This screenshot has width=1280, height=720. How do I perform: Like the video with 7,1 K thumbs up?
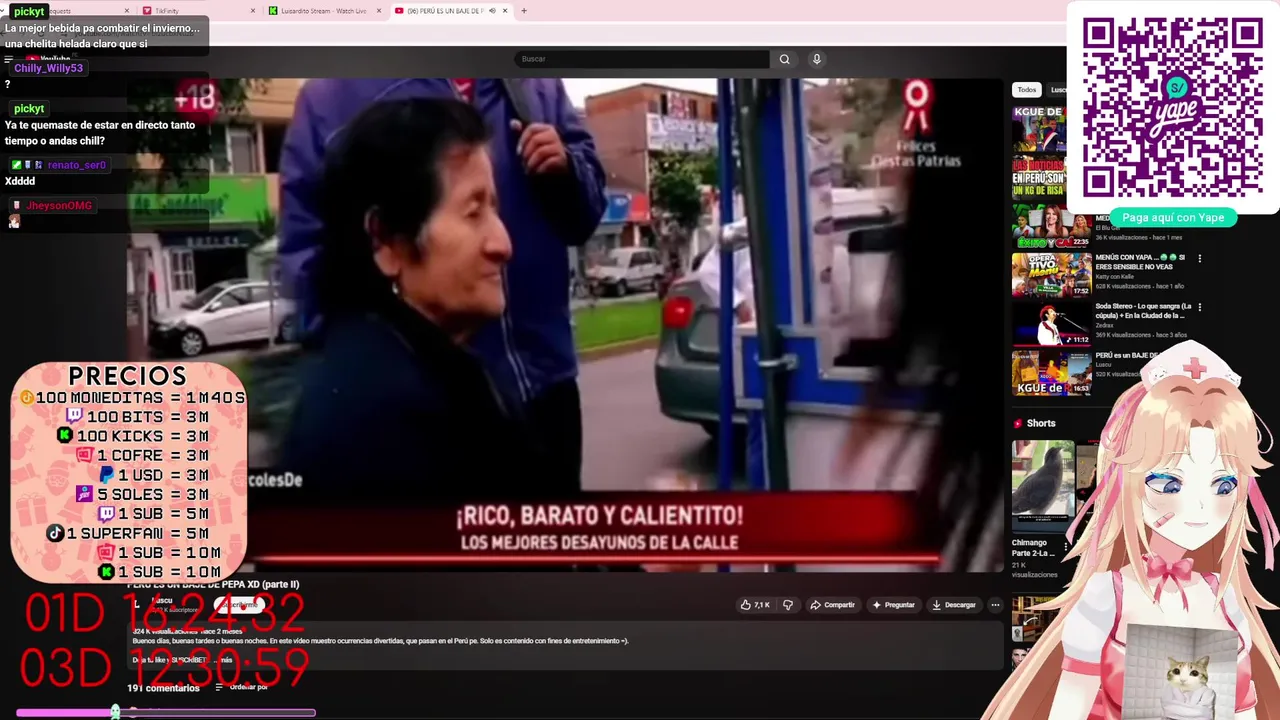[754, 605]
